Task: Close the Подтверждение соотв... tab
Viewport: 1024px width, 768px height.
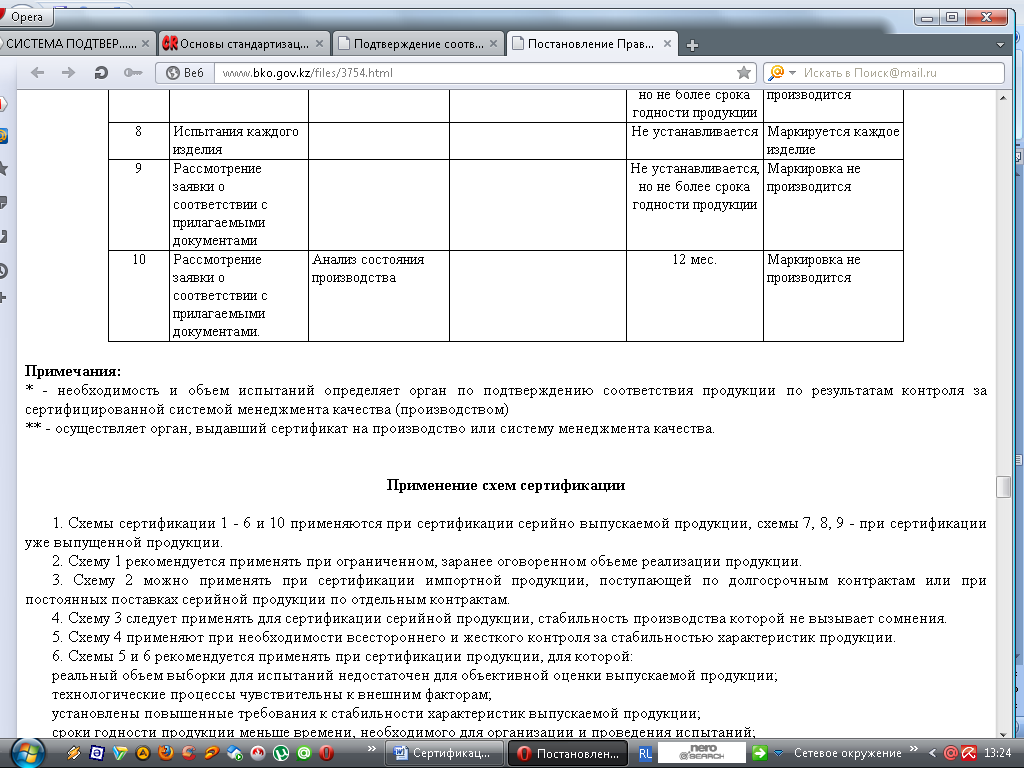Action: pos(493,44)
